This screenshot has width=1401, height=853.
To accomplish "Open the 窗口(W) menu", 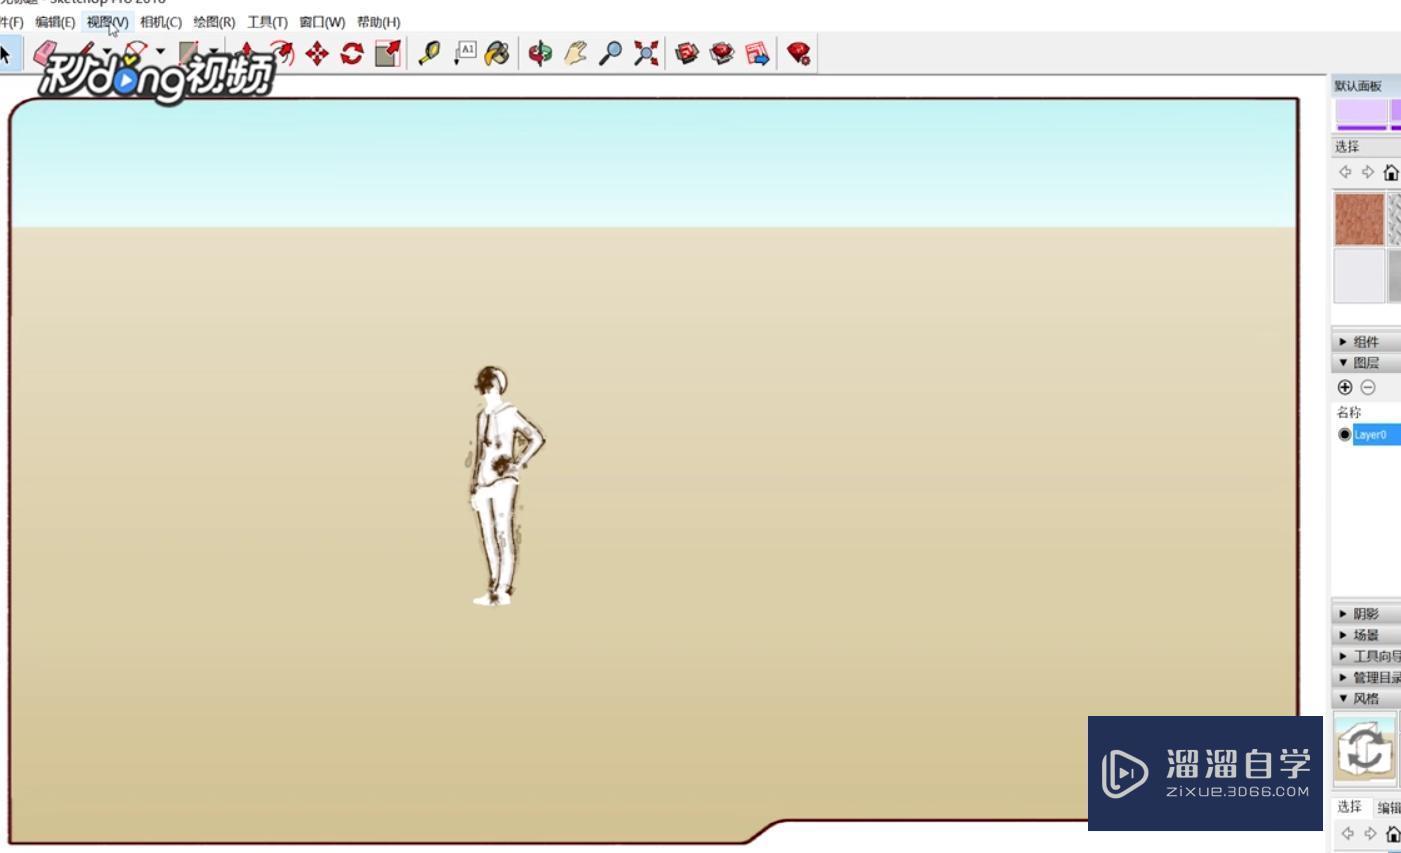I will pyautogui.click(x=322, y=22).
